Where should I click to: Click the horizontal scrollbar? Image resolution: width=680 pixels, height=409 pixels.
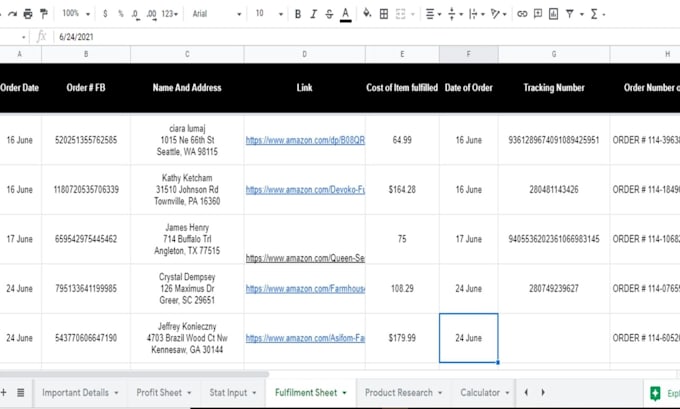point(134,374)
